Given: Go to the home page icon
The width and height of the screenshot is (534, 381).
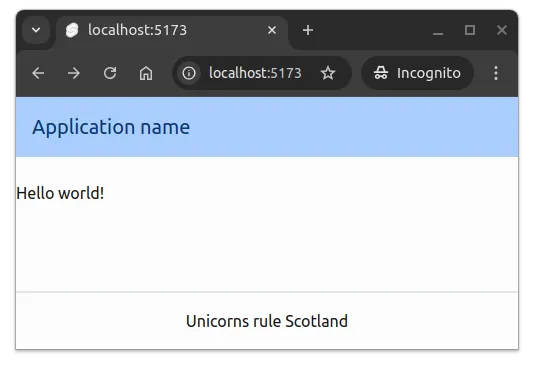Looking at the screenshot, I should 146,73.
